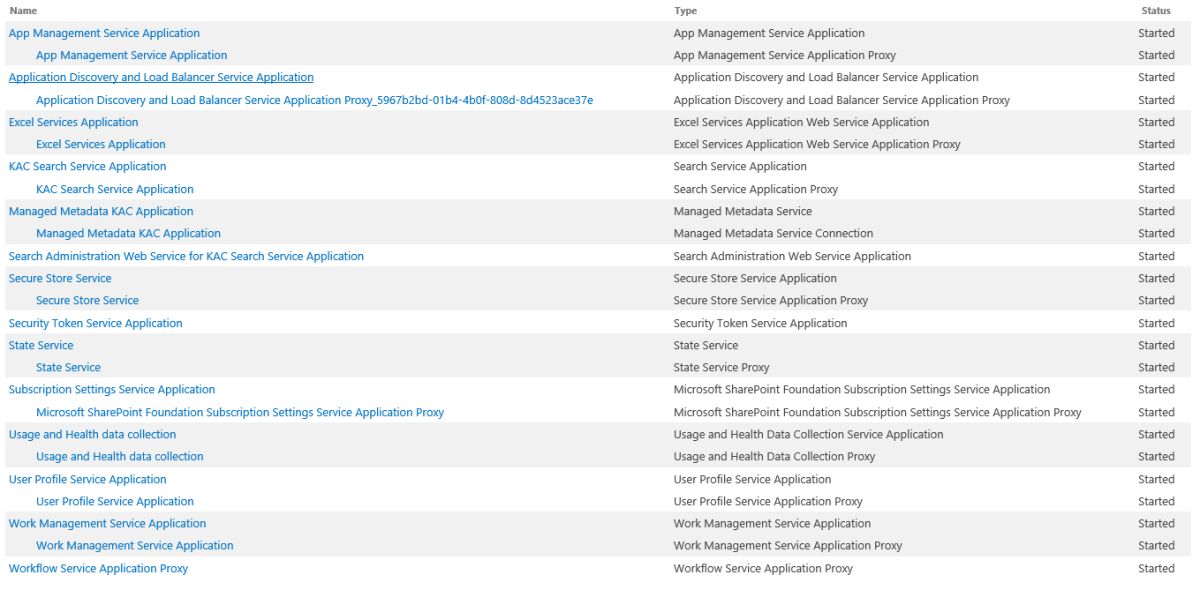1200x590 pixels.
Task: Select 'Application Discovery and Load Balancer Service Application Proxy' type
Action: (842, 100)
